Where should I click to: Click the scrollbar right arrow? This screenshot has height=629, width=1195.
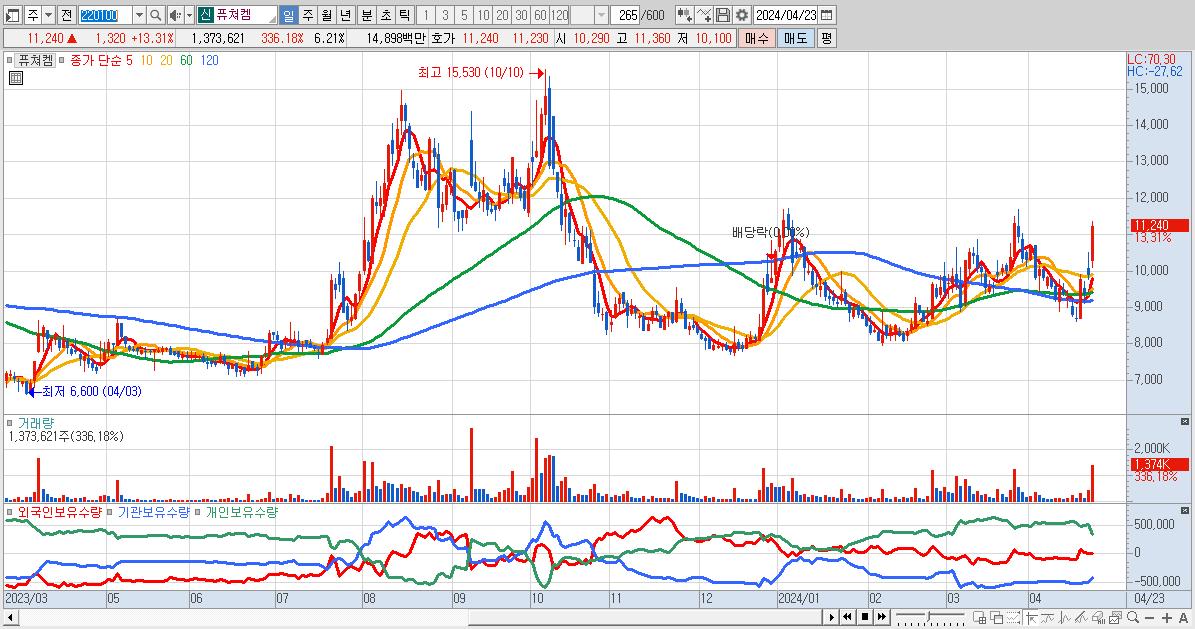(x=832, y=617)
